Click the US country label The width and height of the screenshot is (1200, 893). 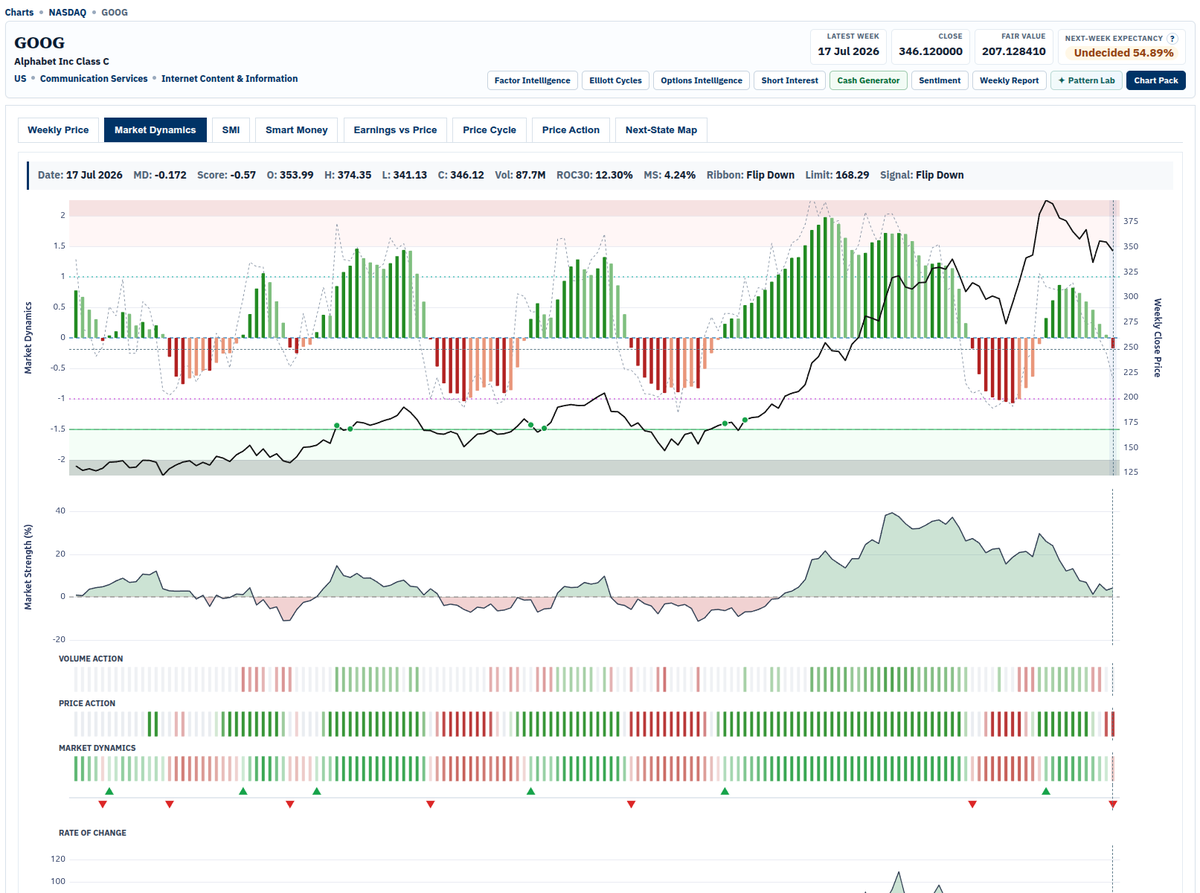tap(20, 78)
